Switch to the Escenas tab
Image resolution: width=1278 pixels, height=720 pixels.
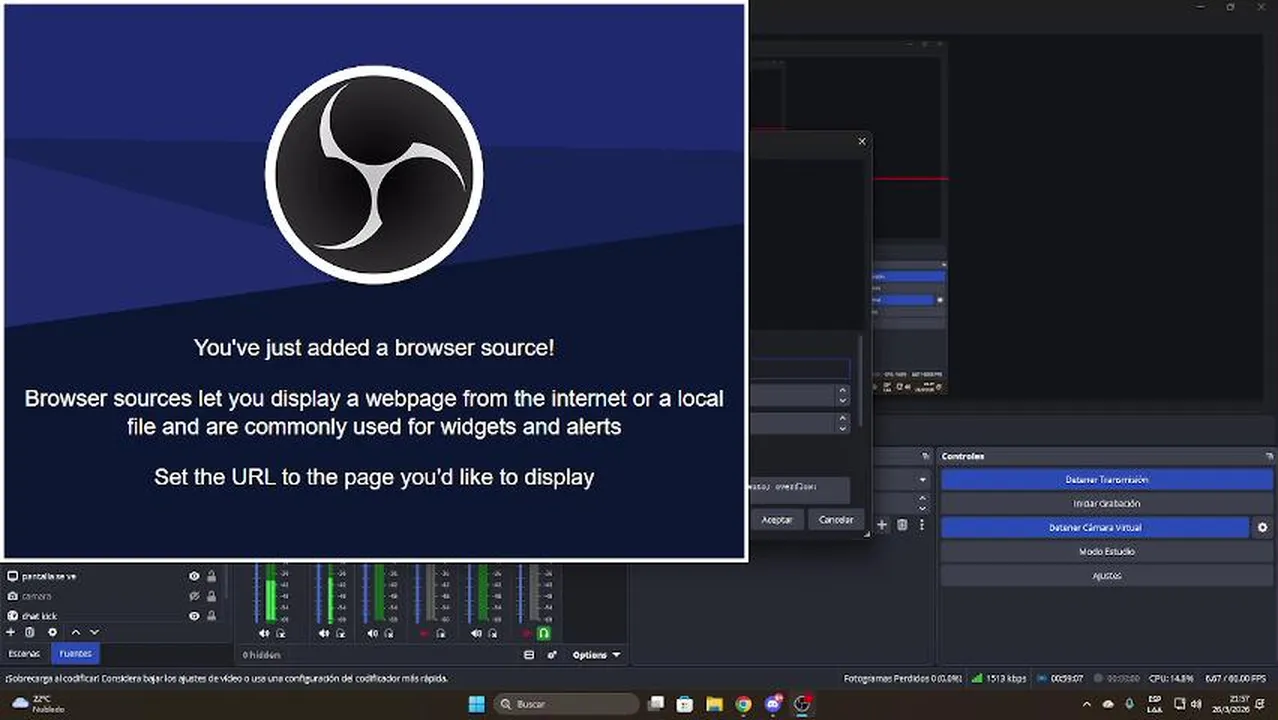point(24,654)
